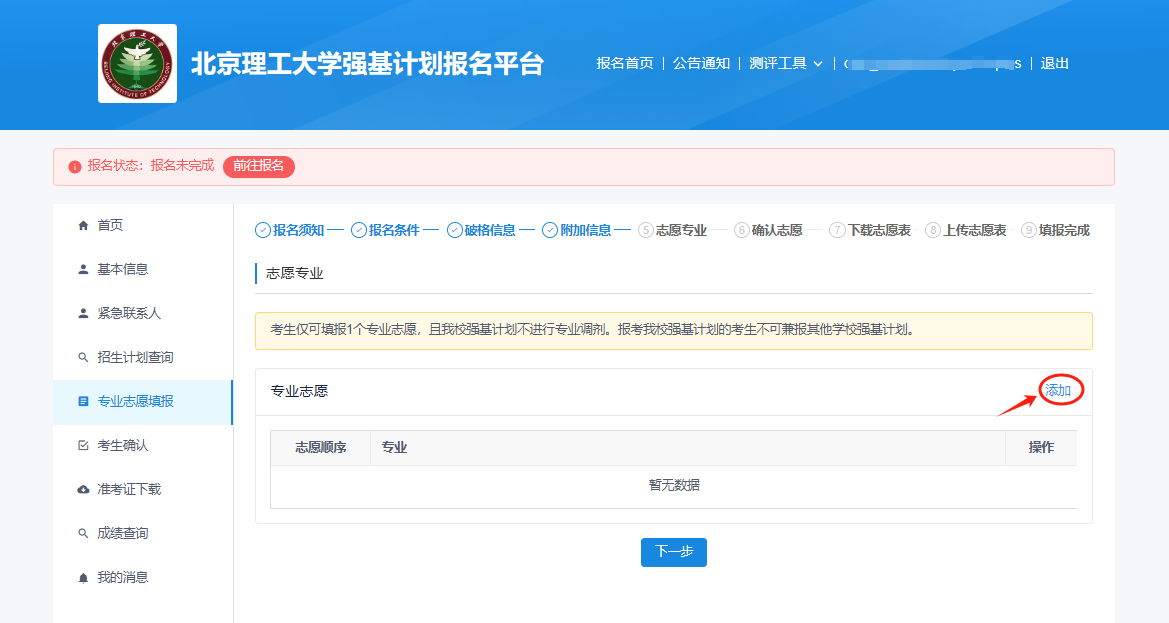The height and width of the screenshot is (623, 1169).
Task: Click the Beijing Institute of Technology logo
Action: point(137,63)
